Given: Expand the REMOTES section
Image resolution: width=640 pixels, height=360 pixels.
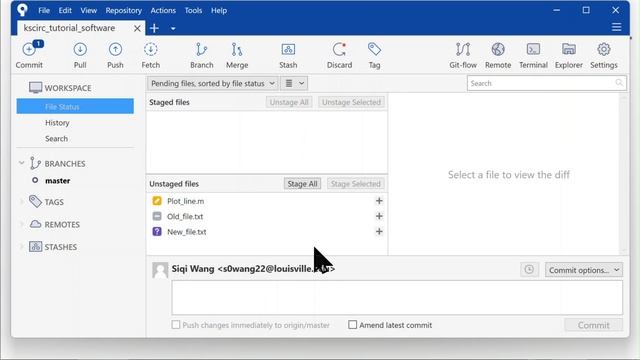Looking at the screenshot, I should pos(22,224).
